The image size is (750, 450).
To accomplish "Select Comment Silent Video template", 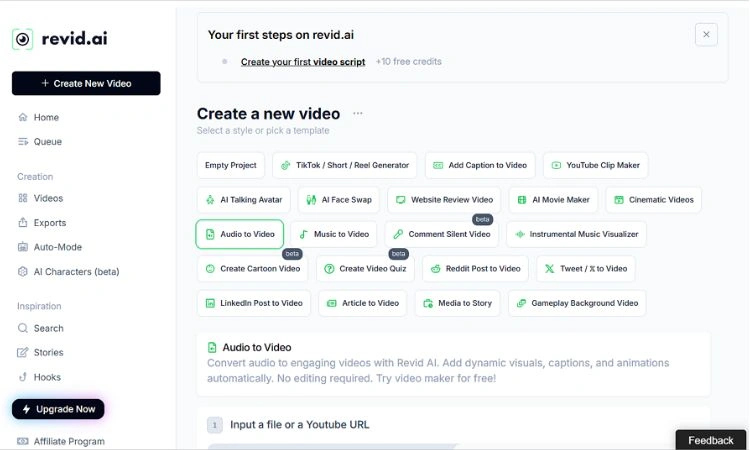I will 441,234.
